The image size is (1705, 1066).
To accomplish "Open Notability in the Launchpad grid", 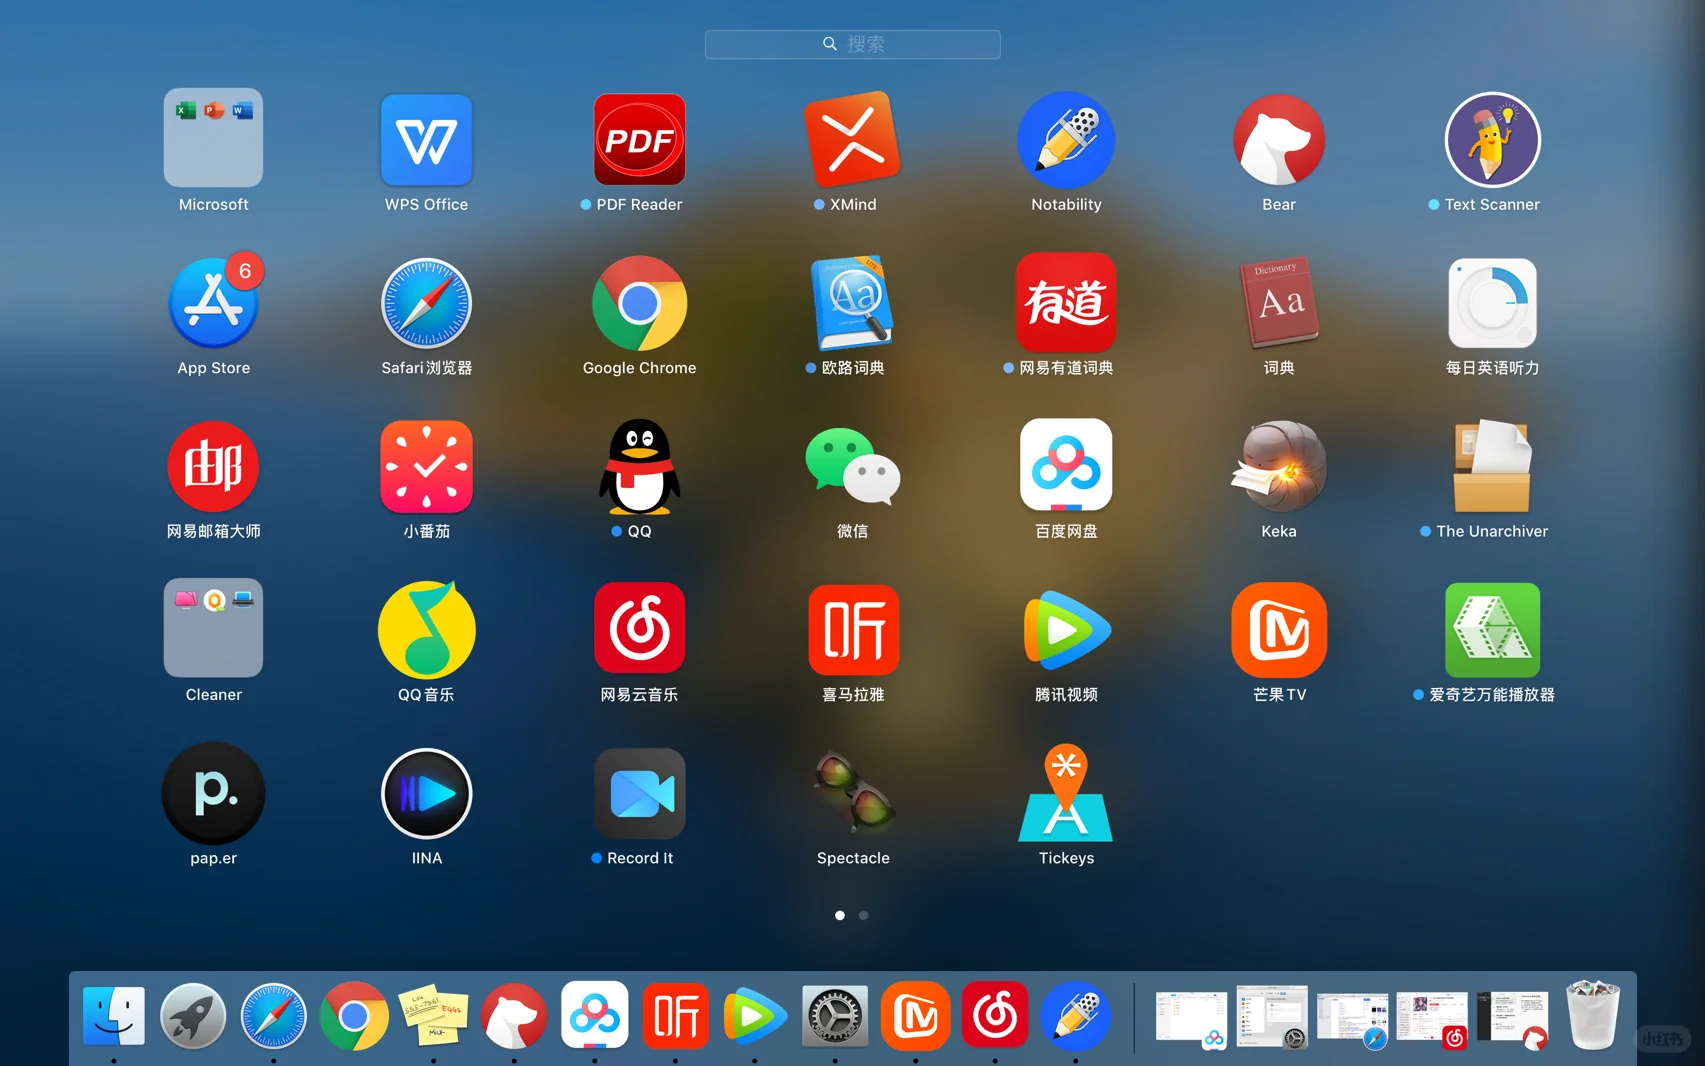I will tap(1066, 139).
